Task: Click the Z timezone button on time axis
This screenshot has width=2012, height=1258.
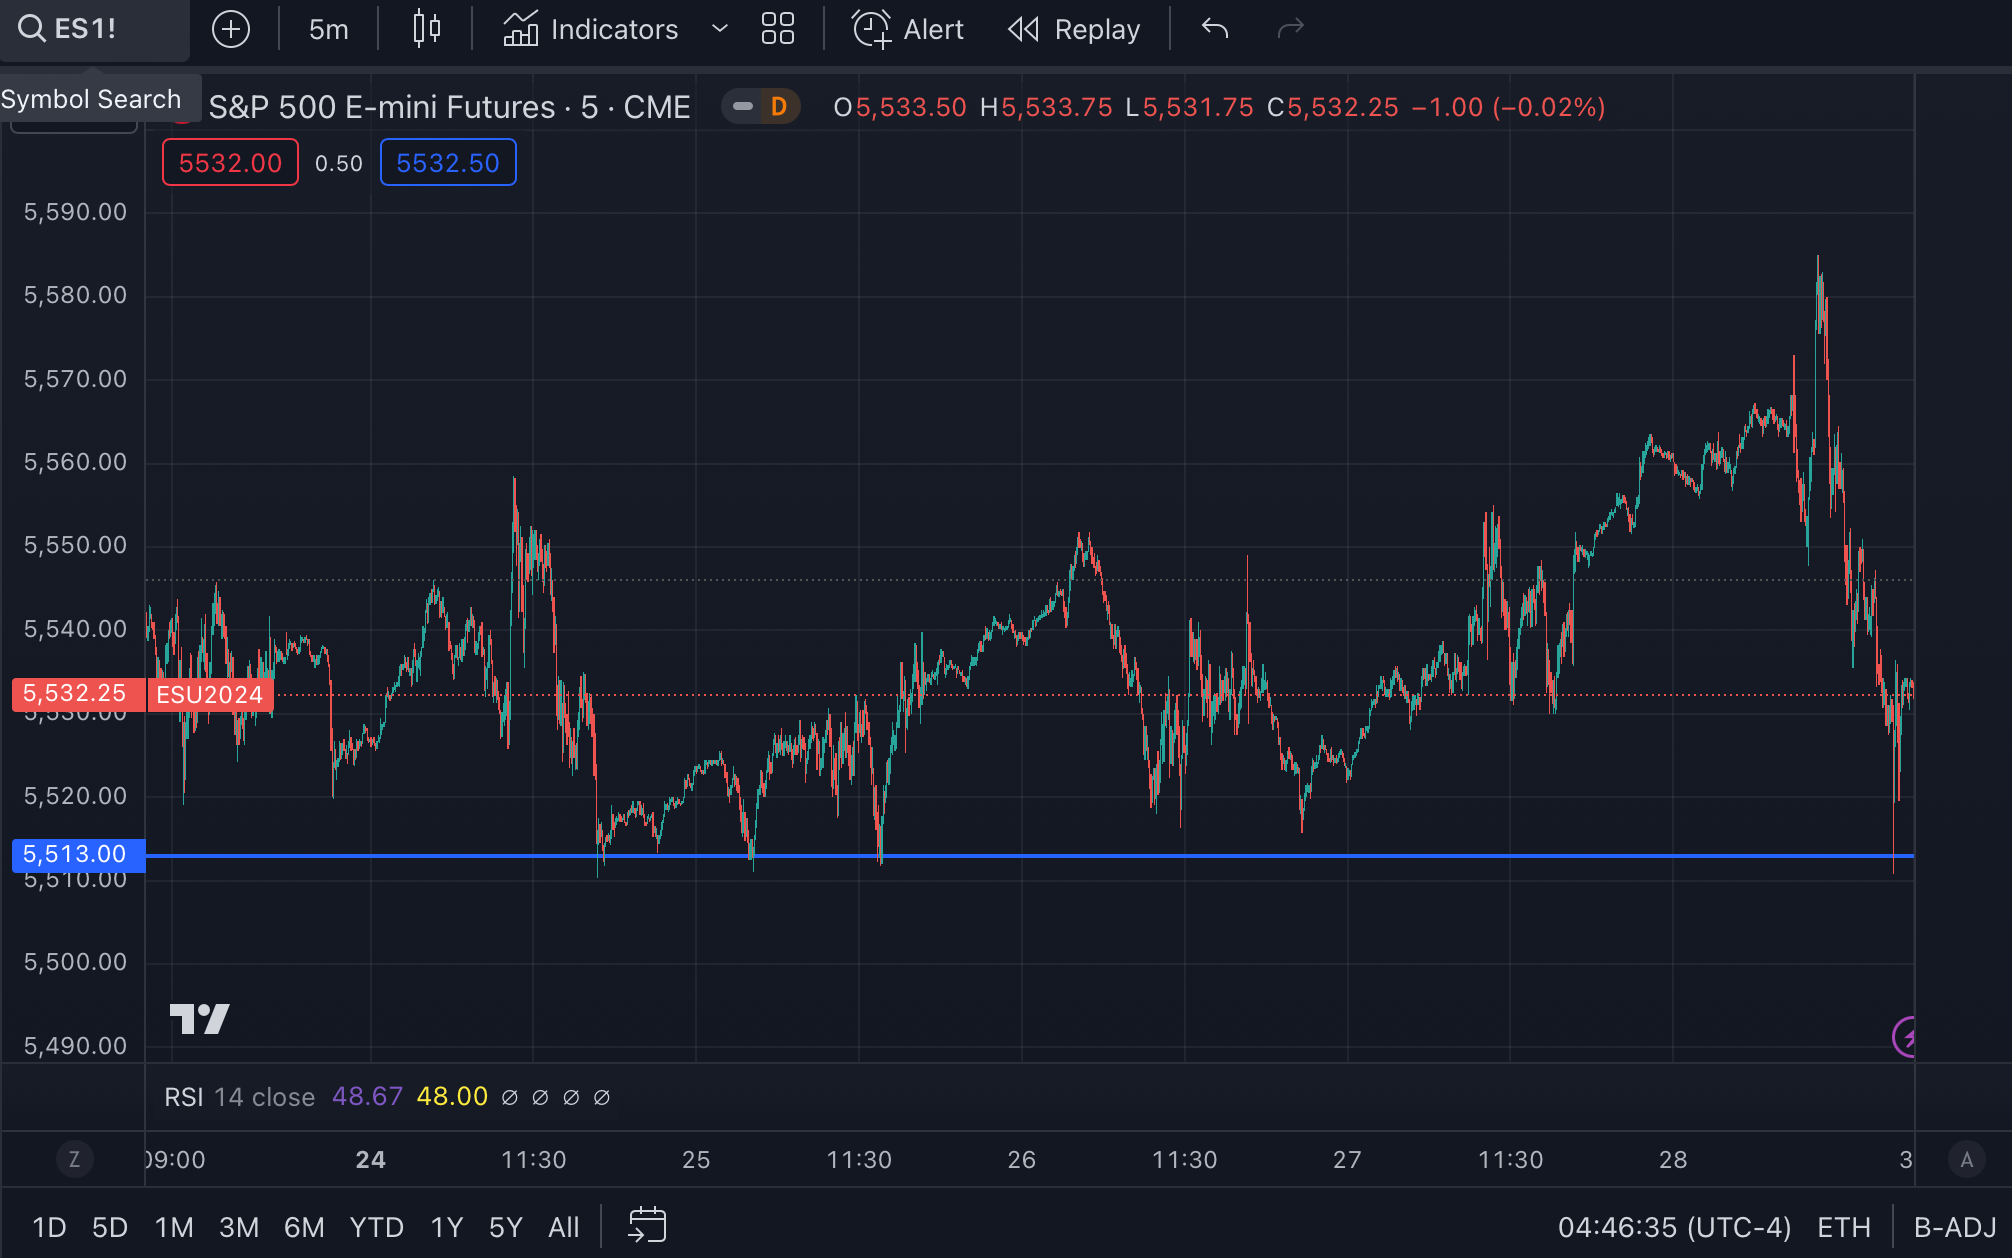Action: (x=74, y=1160)
